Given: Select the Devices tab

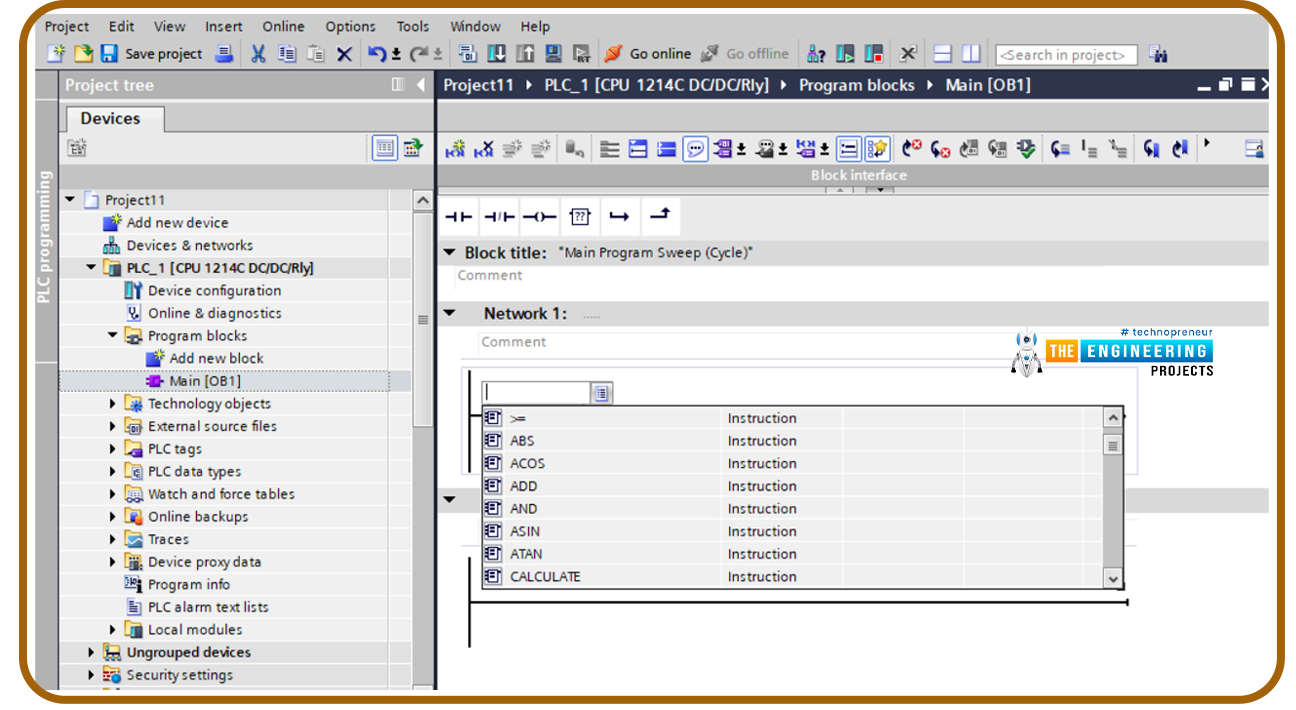Looking at the screenshot, I should (111, 118).
